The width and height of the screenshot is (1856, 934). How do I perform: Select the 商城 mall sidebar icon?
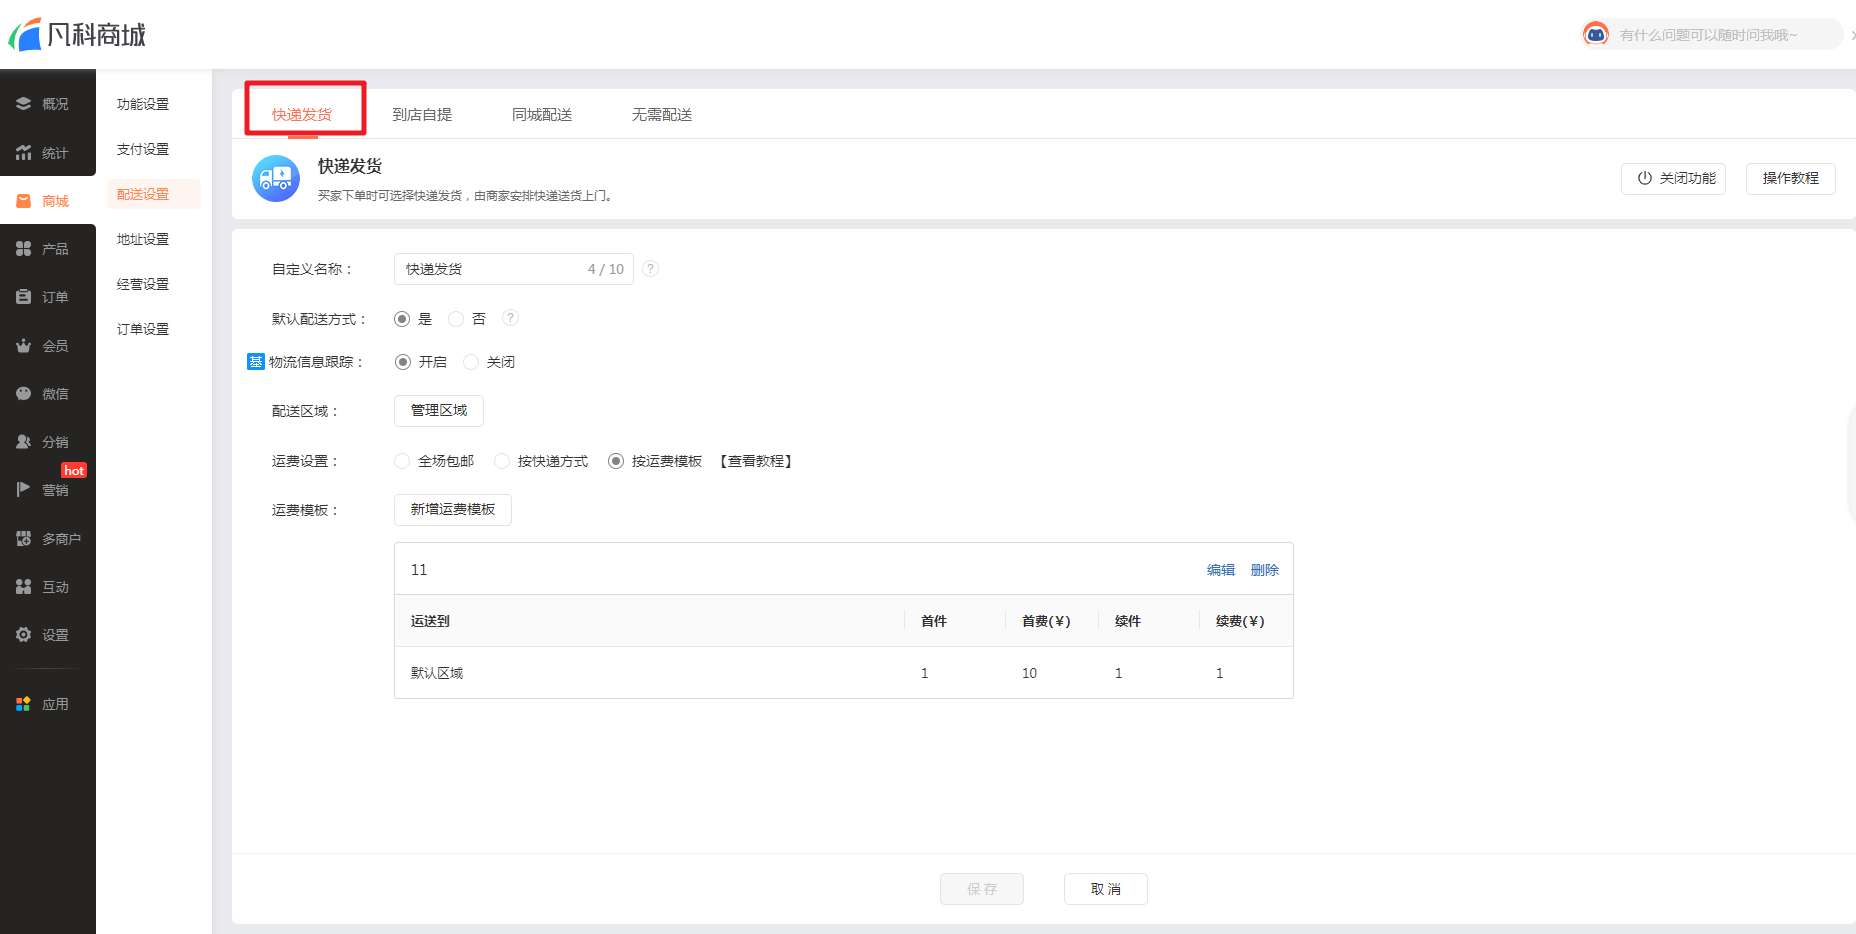click(23, 201)
